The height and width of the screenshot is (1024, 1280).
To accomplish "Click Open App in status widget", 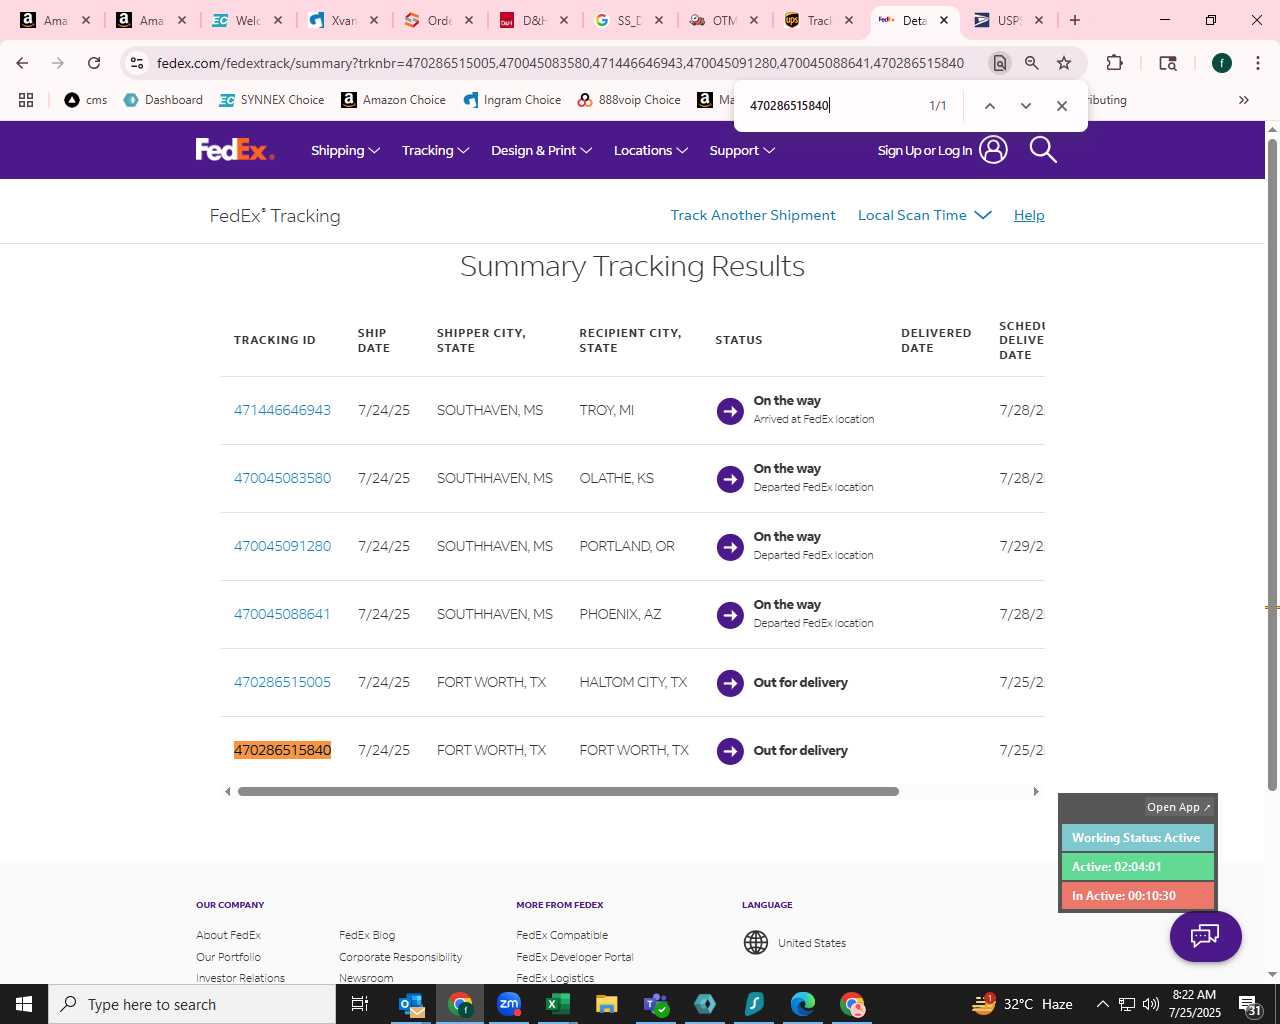I will point(1179,807).
